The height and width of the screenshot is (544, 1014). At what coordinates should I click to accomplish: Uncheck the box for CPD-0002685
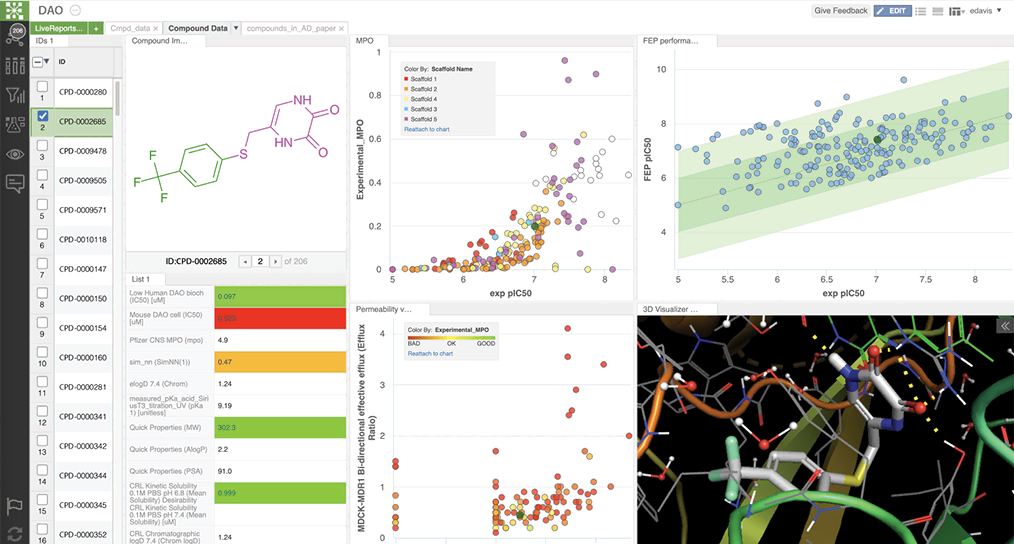tap(42, 116)
